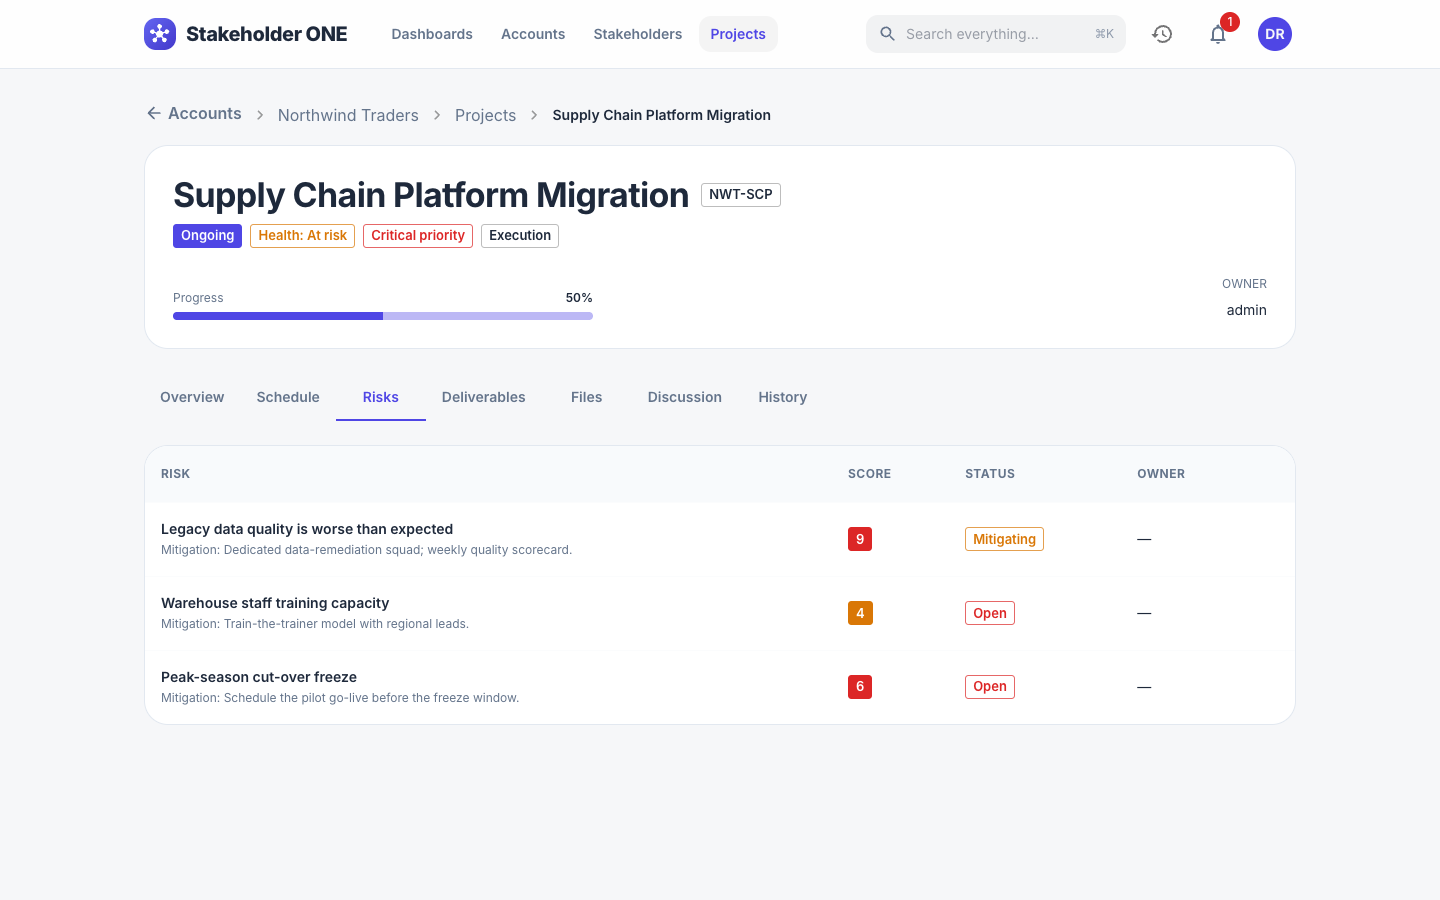Click the NWT-SCP project code tag
This screenshot has width=1440, height=900.
coord(741,195)
